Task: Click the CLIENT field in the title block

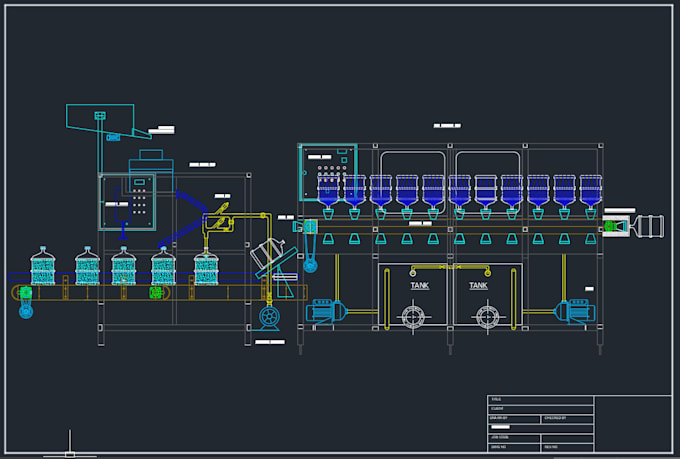Action: [x=540, y=409]
